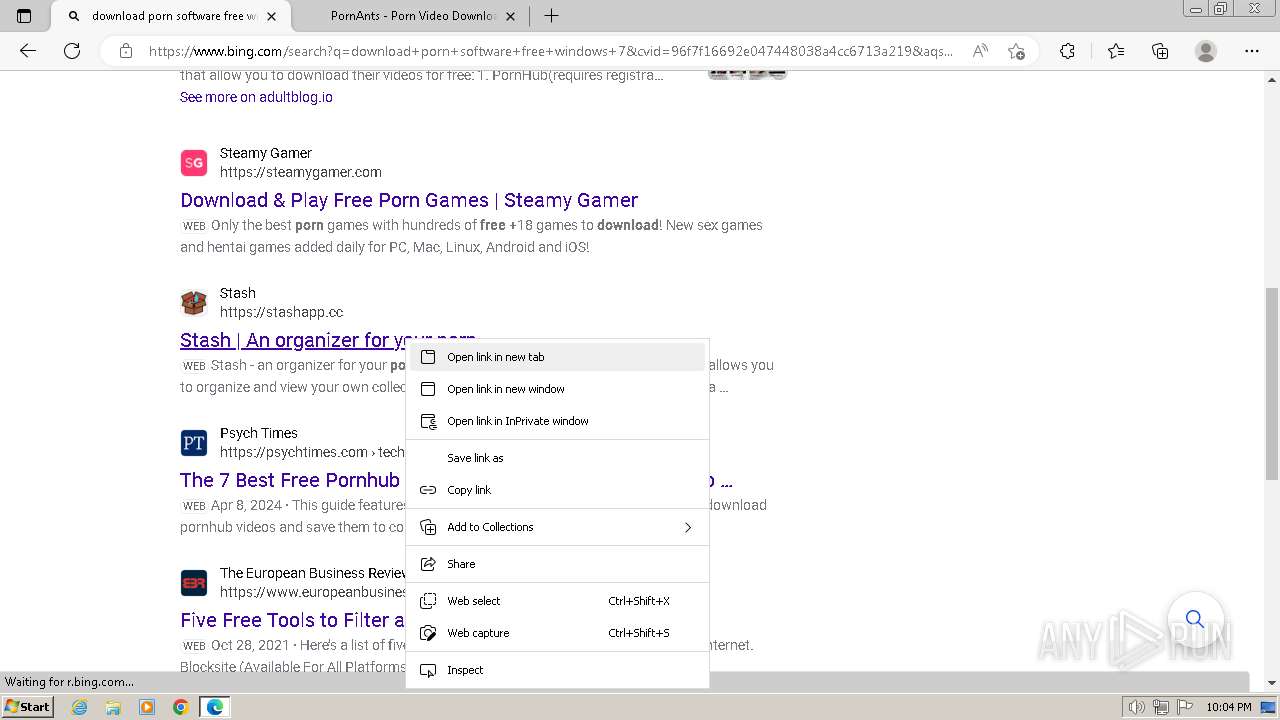
Task: Select Microsoft Edge taskbar button
Action: (215, 707)
